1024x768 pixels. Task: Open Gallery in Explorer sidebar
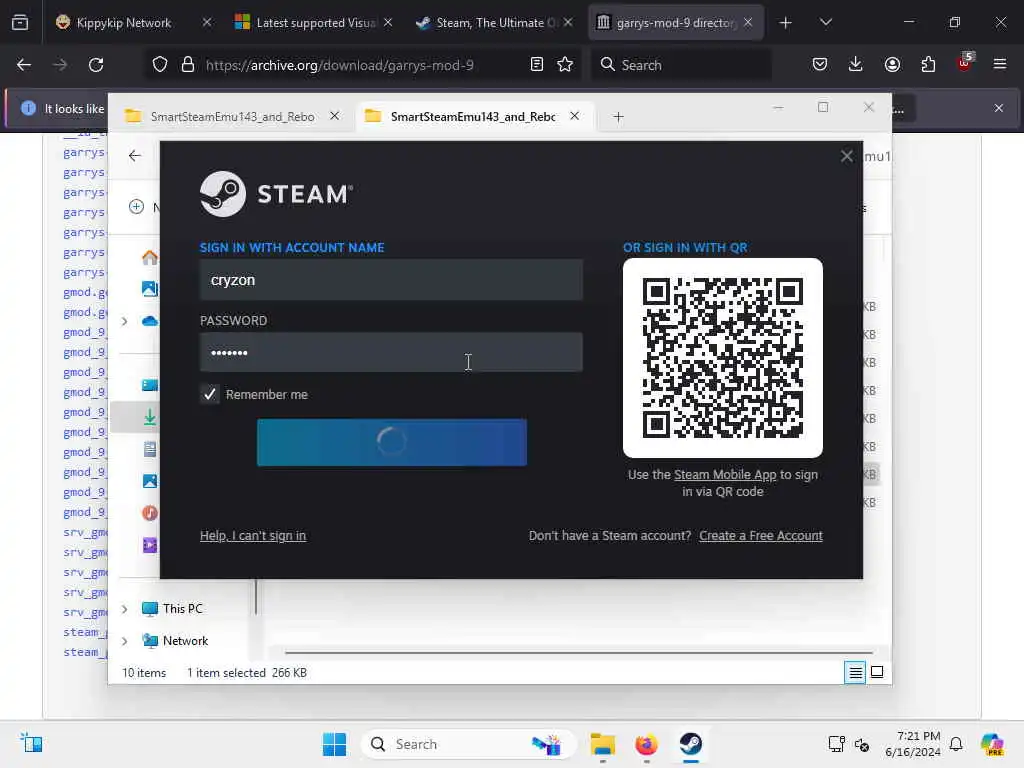click(x=150, y=288)
